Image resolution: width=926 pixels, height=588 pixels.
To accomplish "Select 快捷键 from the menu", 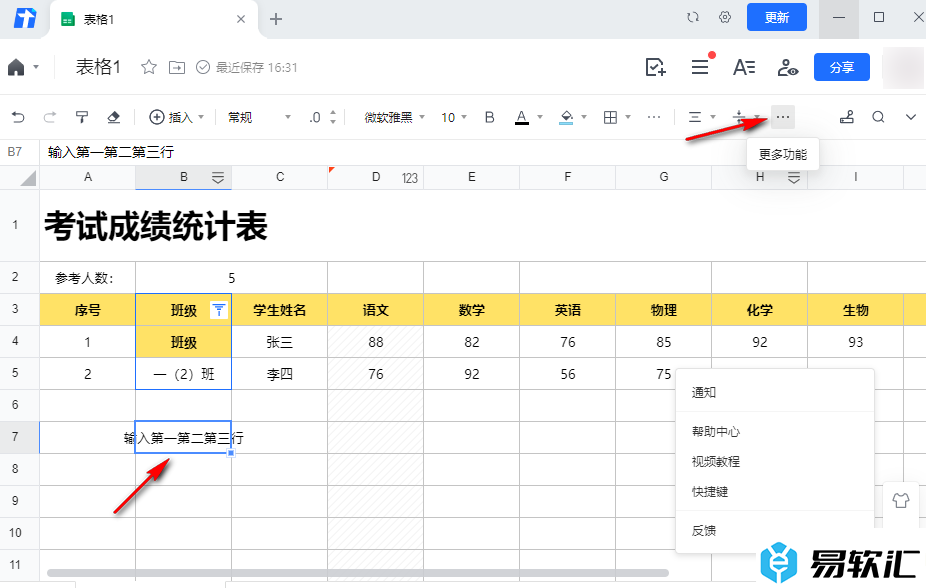I will pos(774,492).
